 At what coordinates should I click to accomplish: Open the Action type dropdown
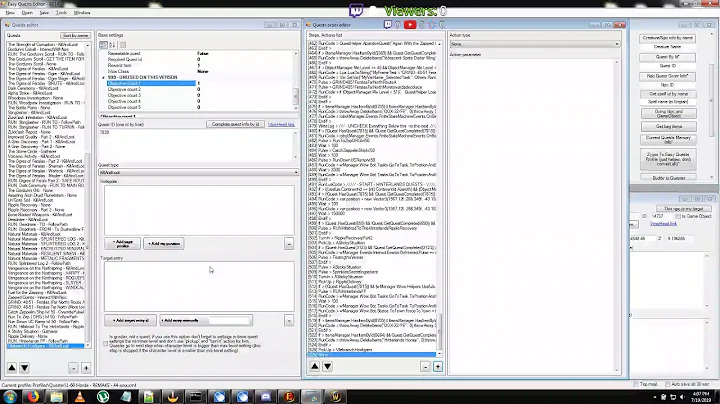coord(535,44)
